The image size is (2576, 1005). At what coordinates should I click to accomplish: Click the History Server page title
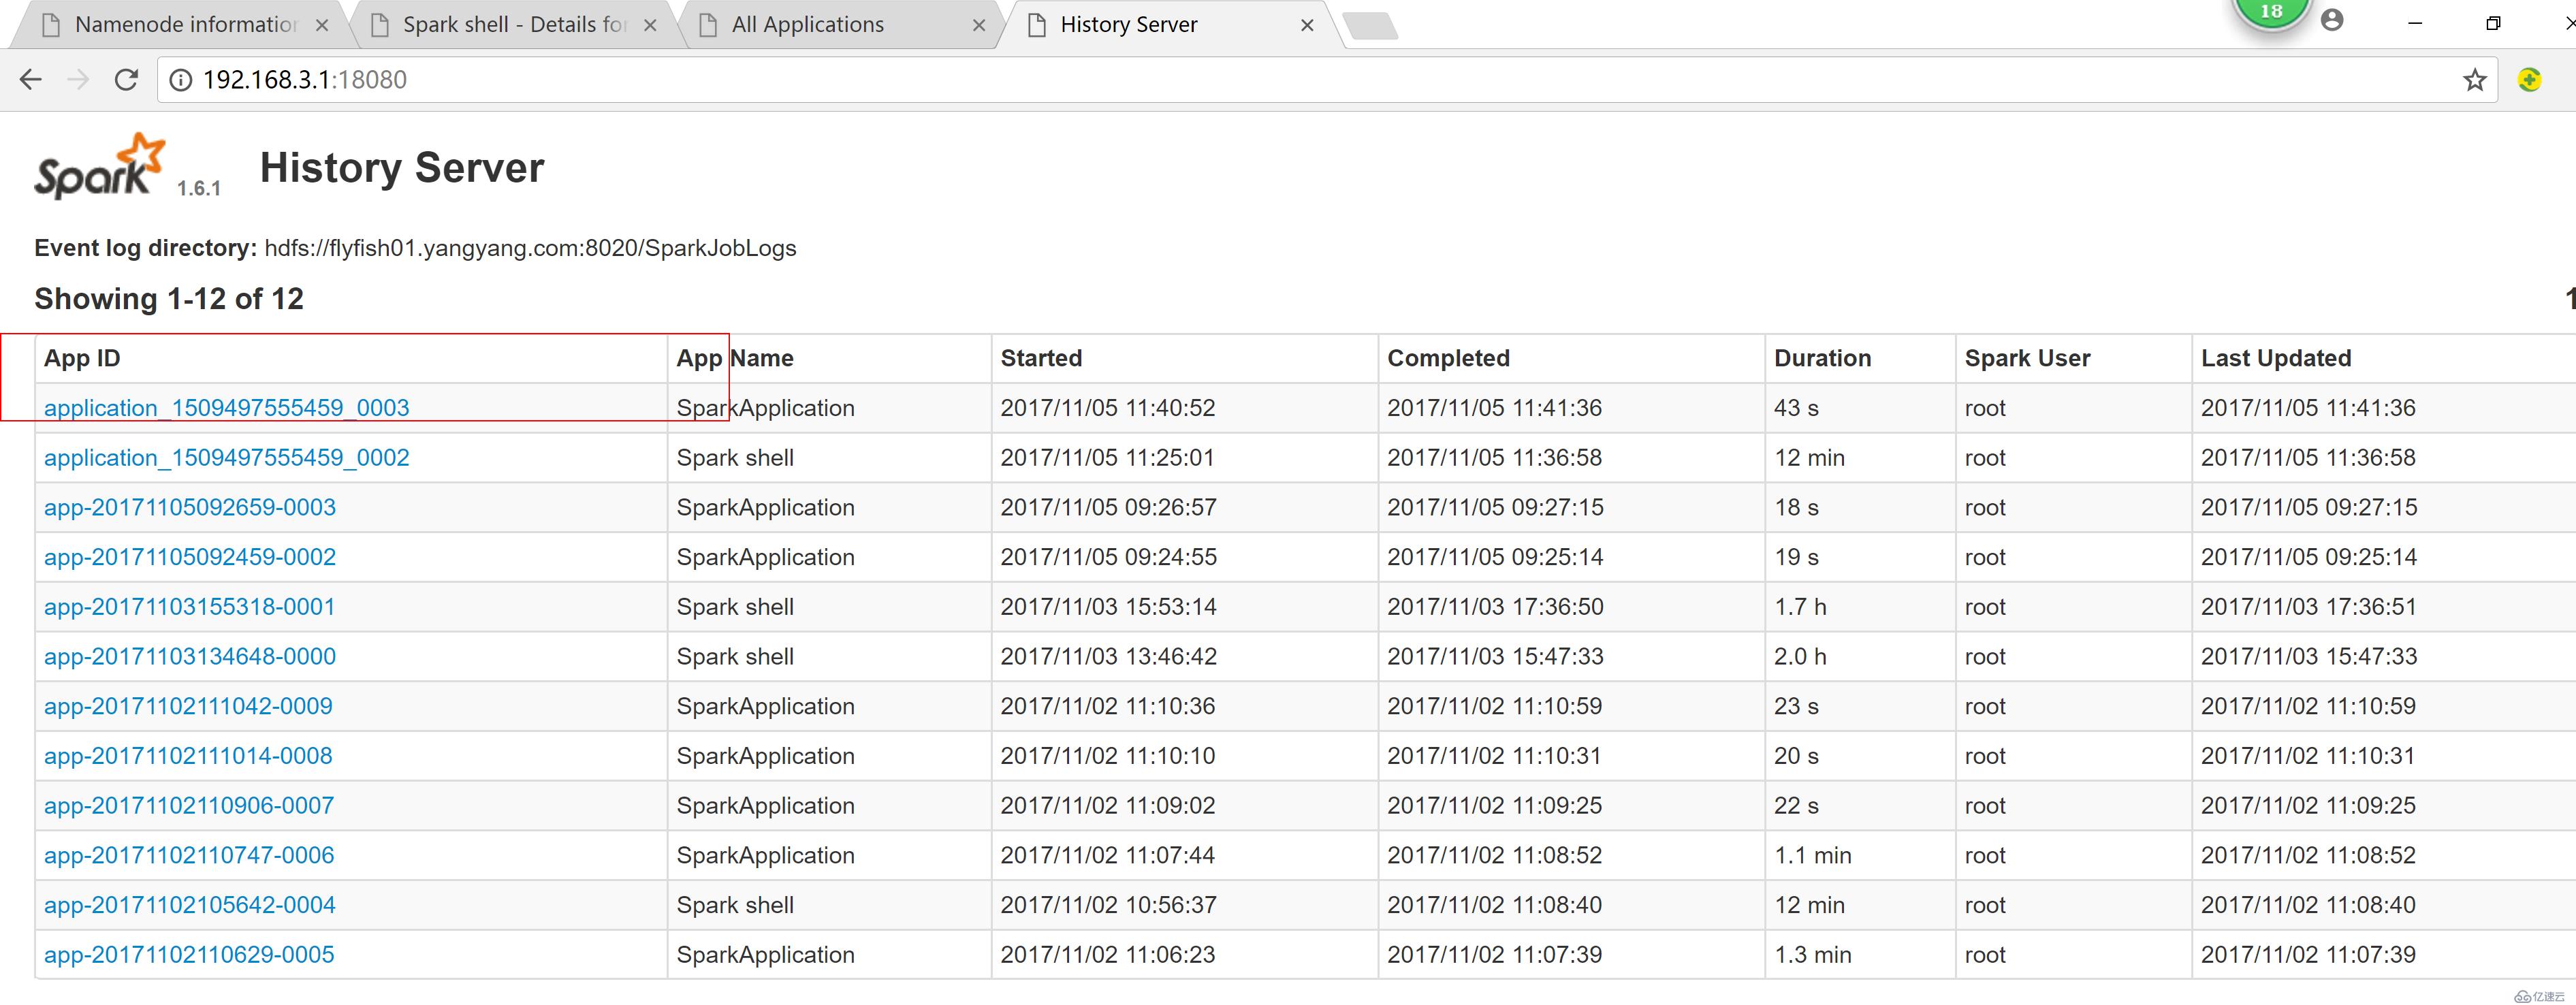pyautogui.click(x=402, y=168)
